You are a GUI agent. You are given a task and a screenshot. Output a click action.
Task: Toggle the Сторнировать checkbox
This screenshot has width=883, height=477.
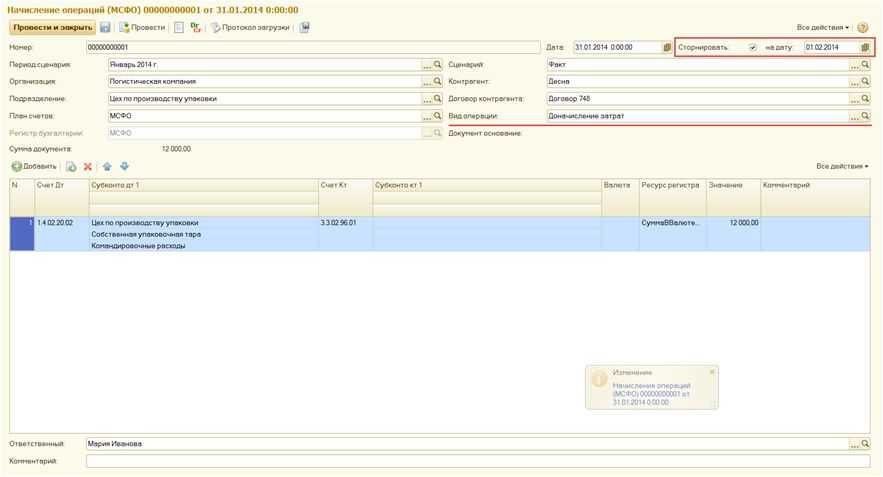coord(752,48)
